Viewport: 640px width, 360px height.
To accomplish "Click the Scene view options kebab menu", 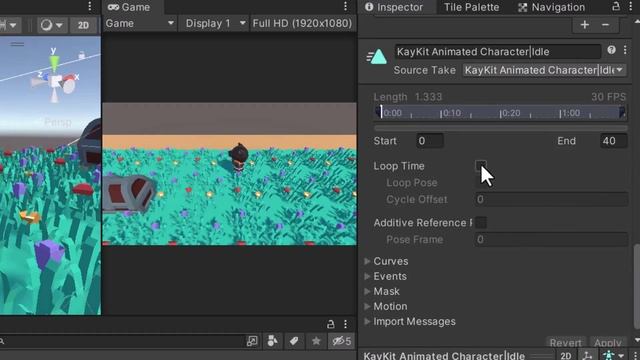I will pos(90,6).
